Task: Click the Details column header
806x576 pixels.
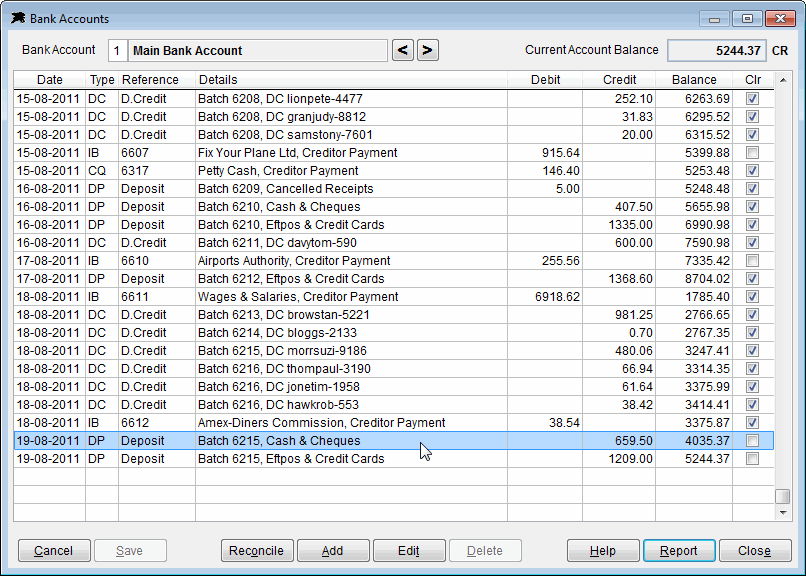Action: click(x=351, y=80)
